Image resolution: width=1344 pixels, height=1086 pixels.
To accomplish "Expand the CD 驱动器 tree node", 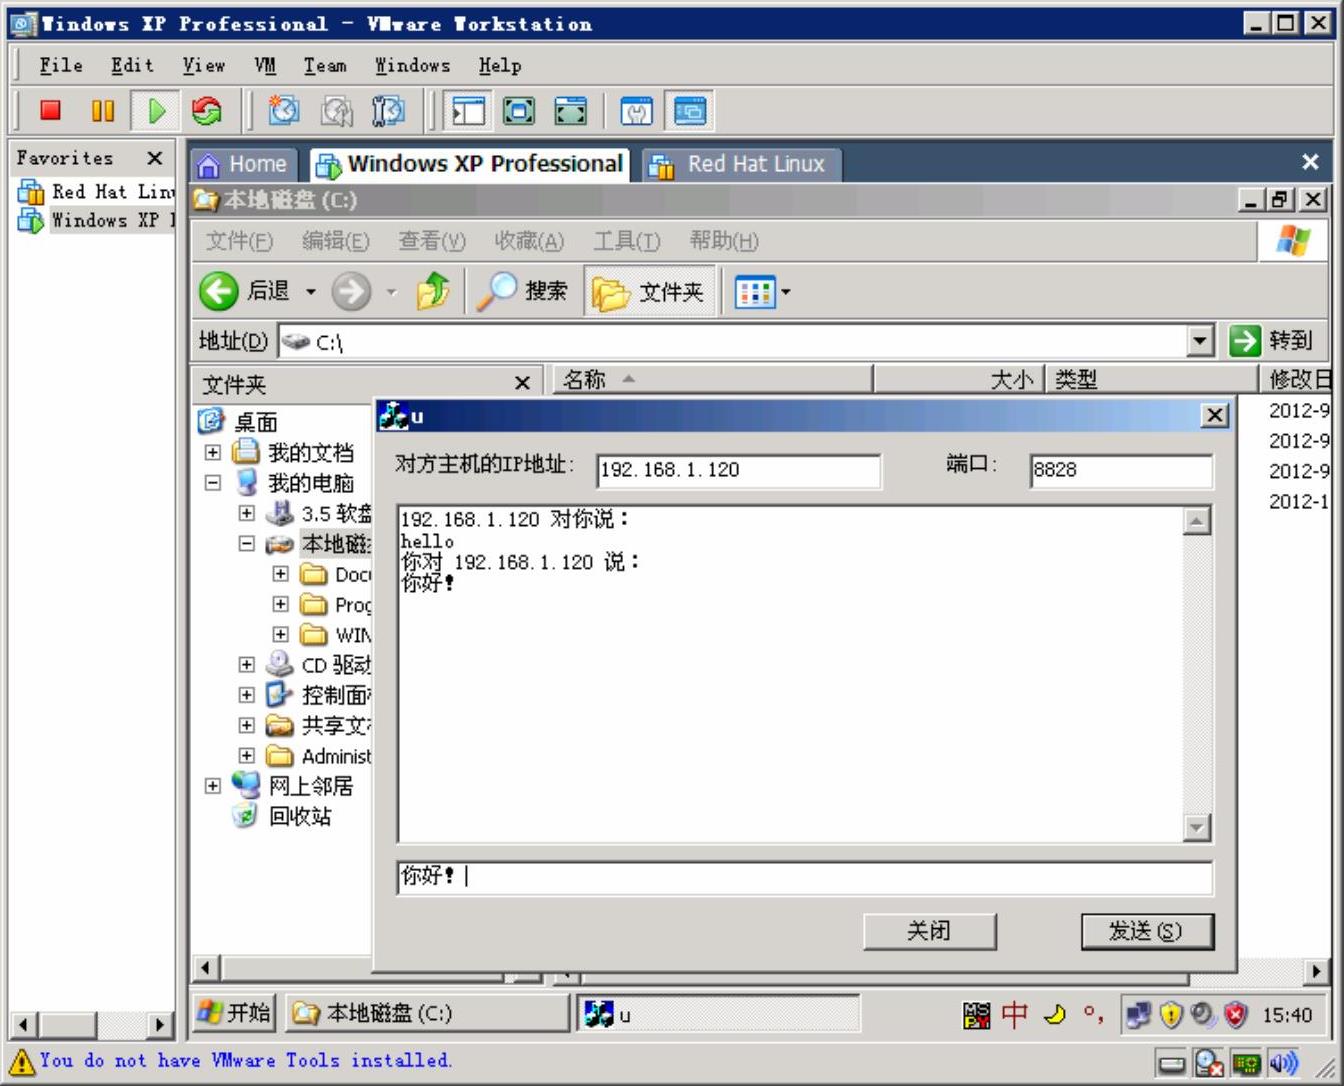I will 247,664.
